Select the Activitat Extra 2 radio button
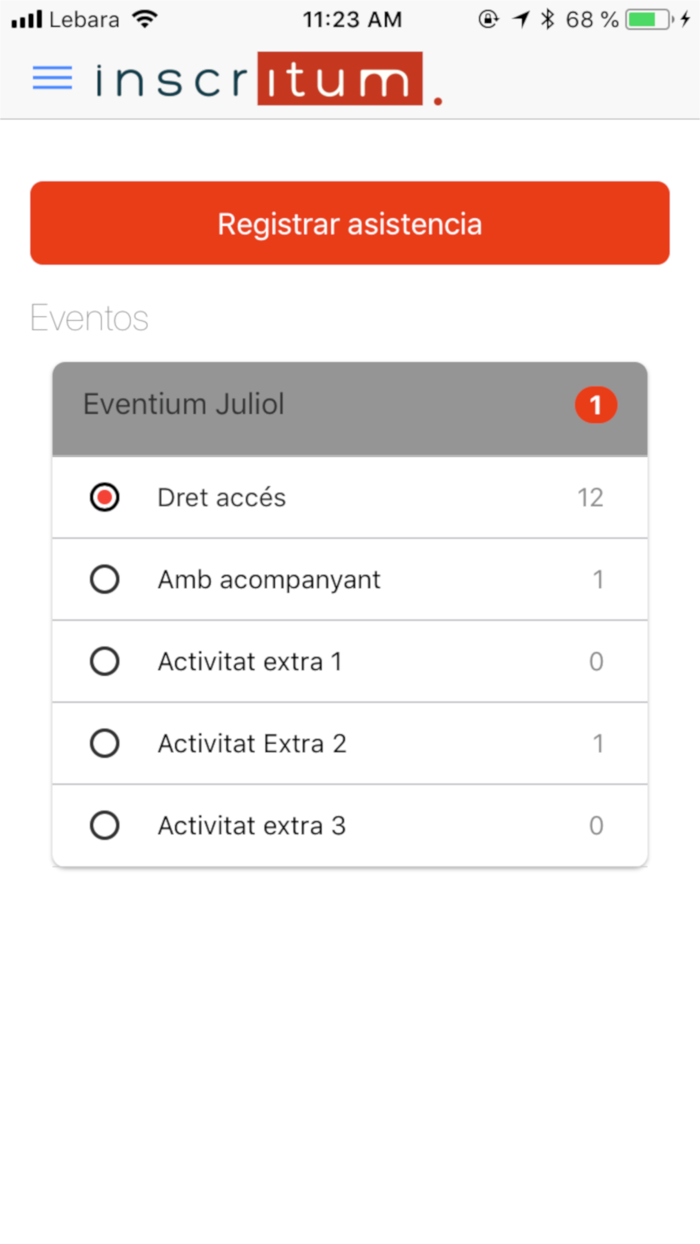700x1244 pixels. (104, 744)
